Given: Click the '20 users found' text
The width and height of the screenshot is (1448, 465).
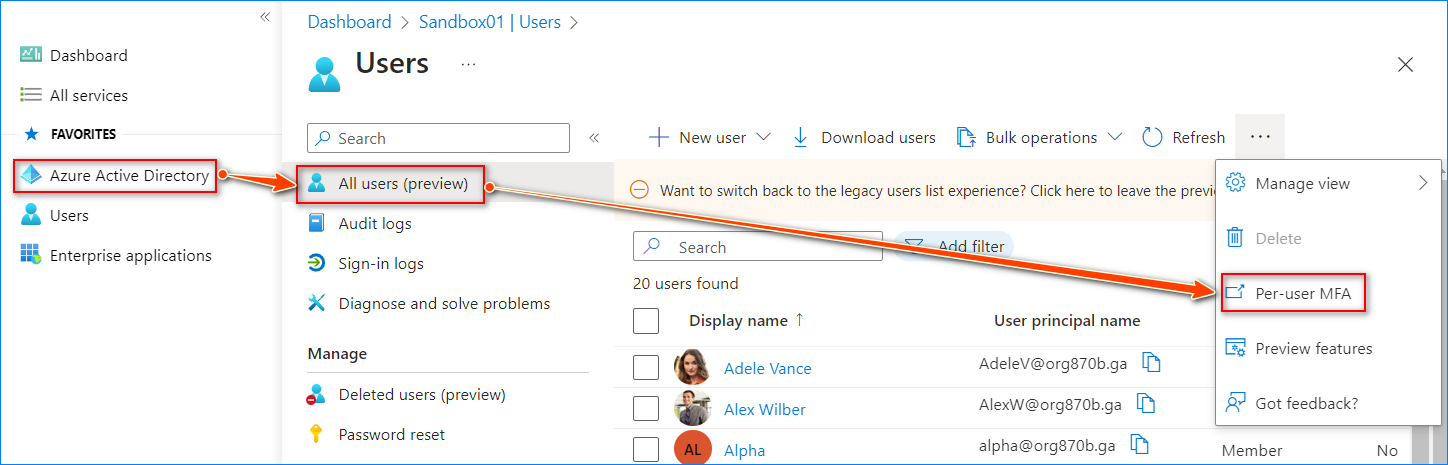Looking at the screenshot, I should pos(686,283).
